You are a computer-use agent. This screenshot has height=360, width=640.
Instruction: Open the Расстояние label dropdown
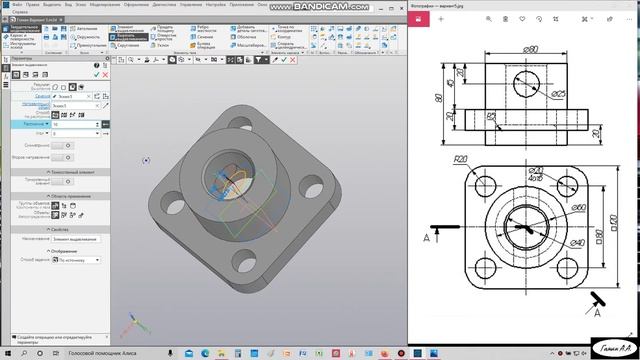47,124
